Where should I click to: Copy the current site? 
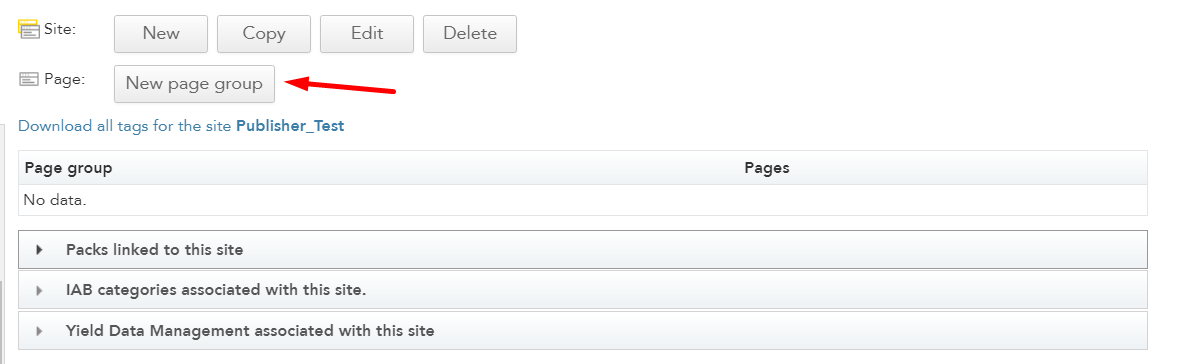tap(264, 33)
